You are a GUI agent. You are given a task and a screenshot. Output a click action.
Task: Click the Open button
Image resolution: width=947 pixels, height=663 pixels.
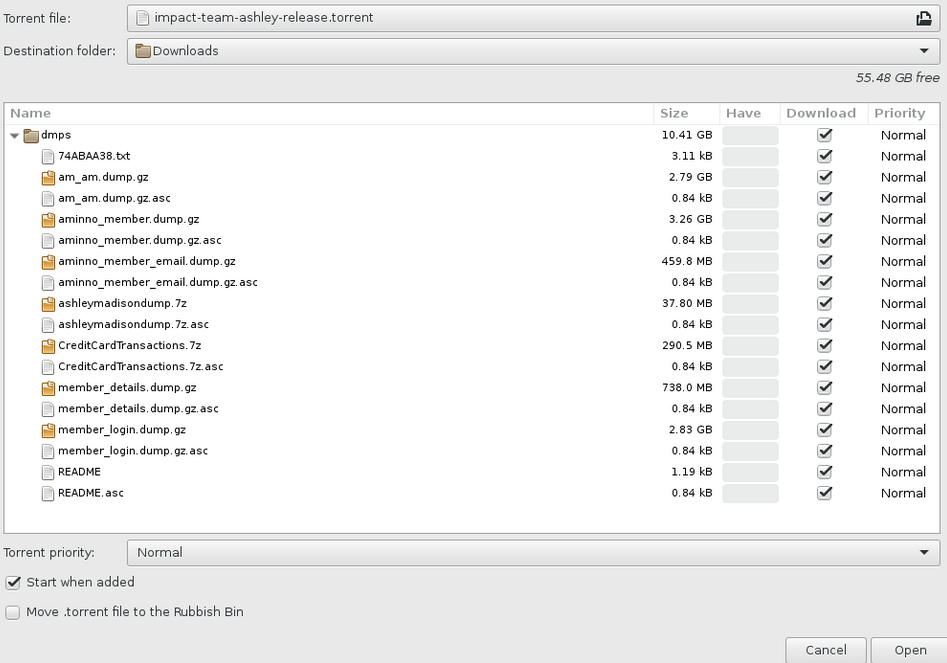tap(910, 650)
